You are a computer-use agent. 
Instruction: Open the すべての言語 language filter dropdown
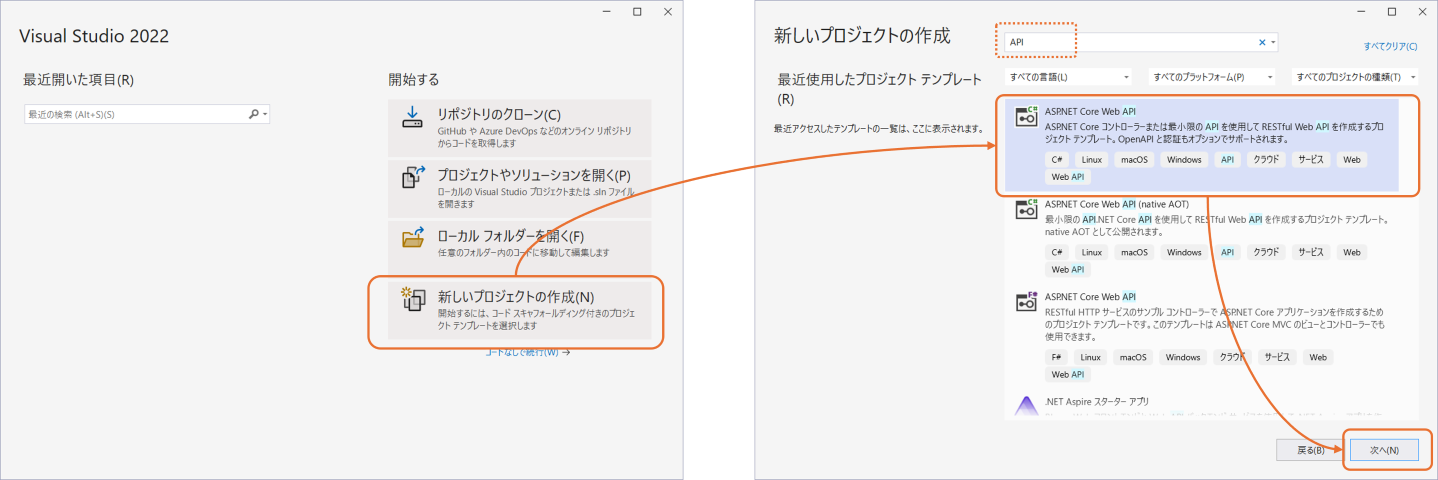pos(1068,77)
